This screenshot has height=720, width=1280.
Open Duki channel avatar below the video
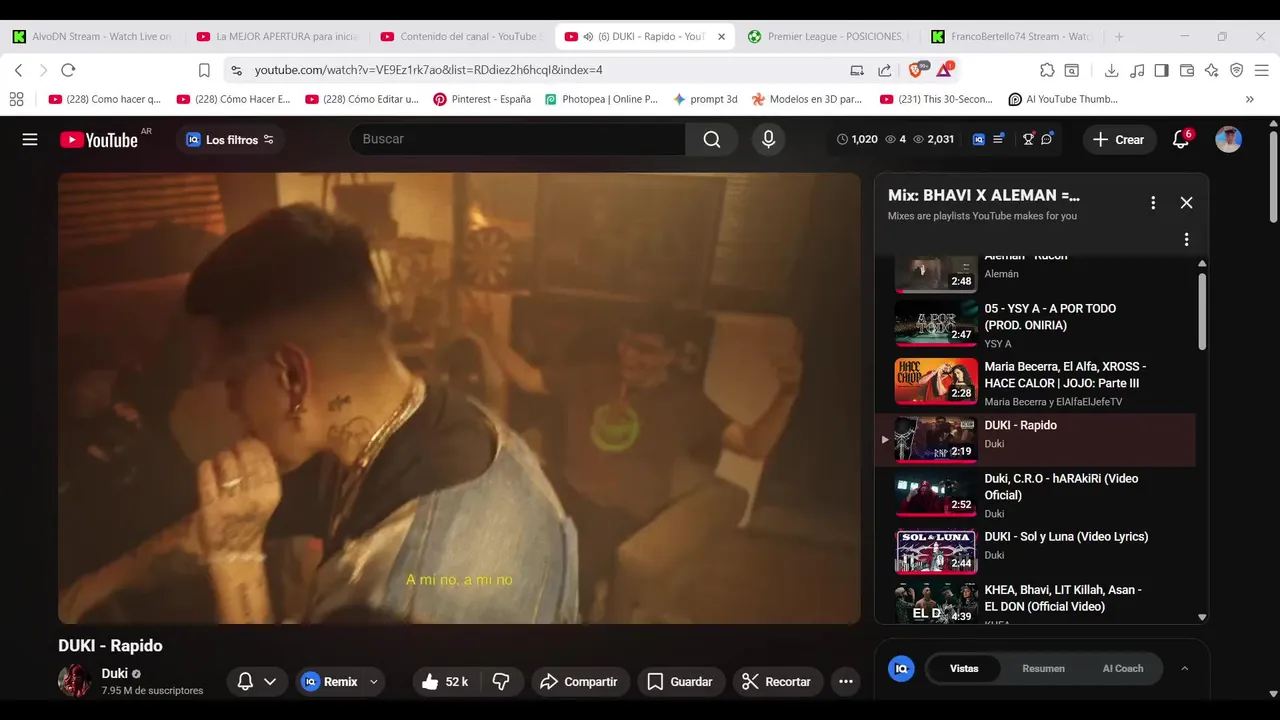pos(75,681)
